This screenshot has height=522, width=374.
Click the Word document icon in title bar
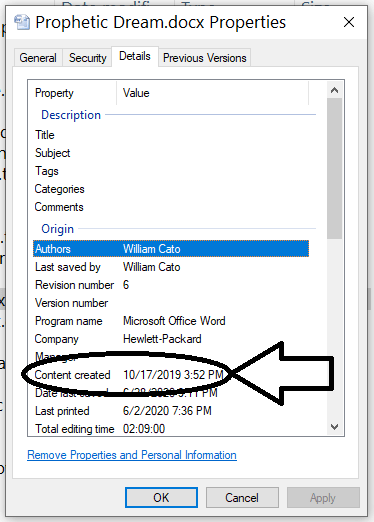tap(22, 22)
